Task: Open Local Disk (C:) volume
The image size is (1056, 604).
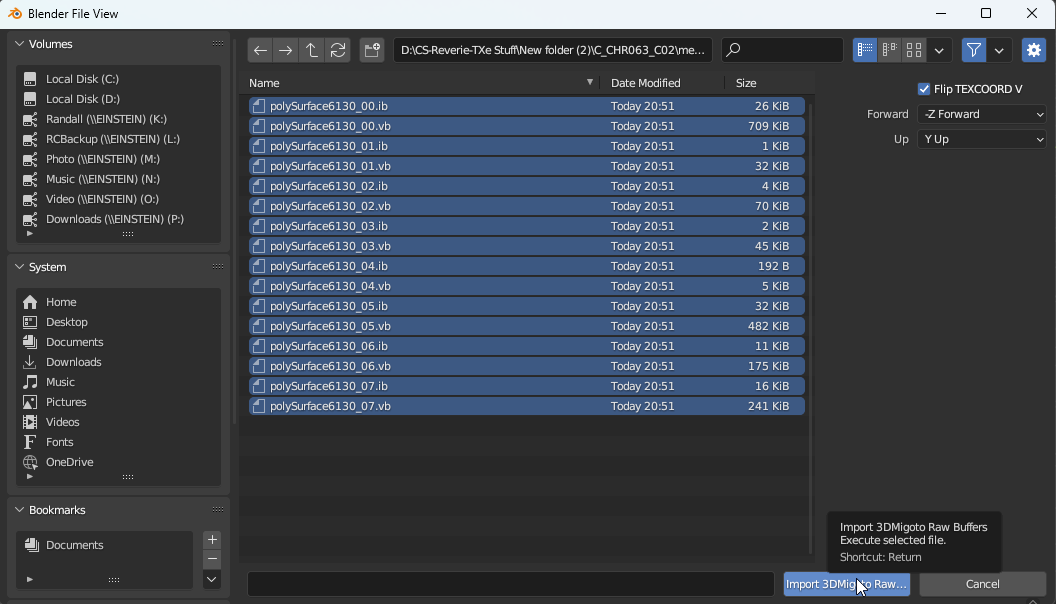Action: pos(119,79)
